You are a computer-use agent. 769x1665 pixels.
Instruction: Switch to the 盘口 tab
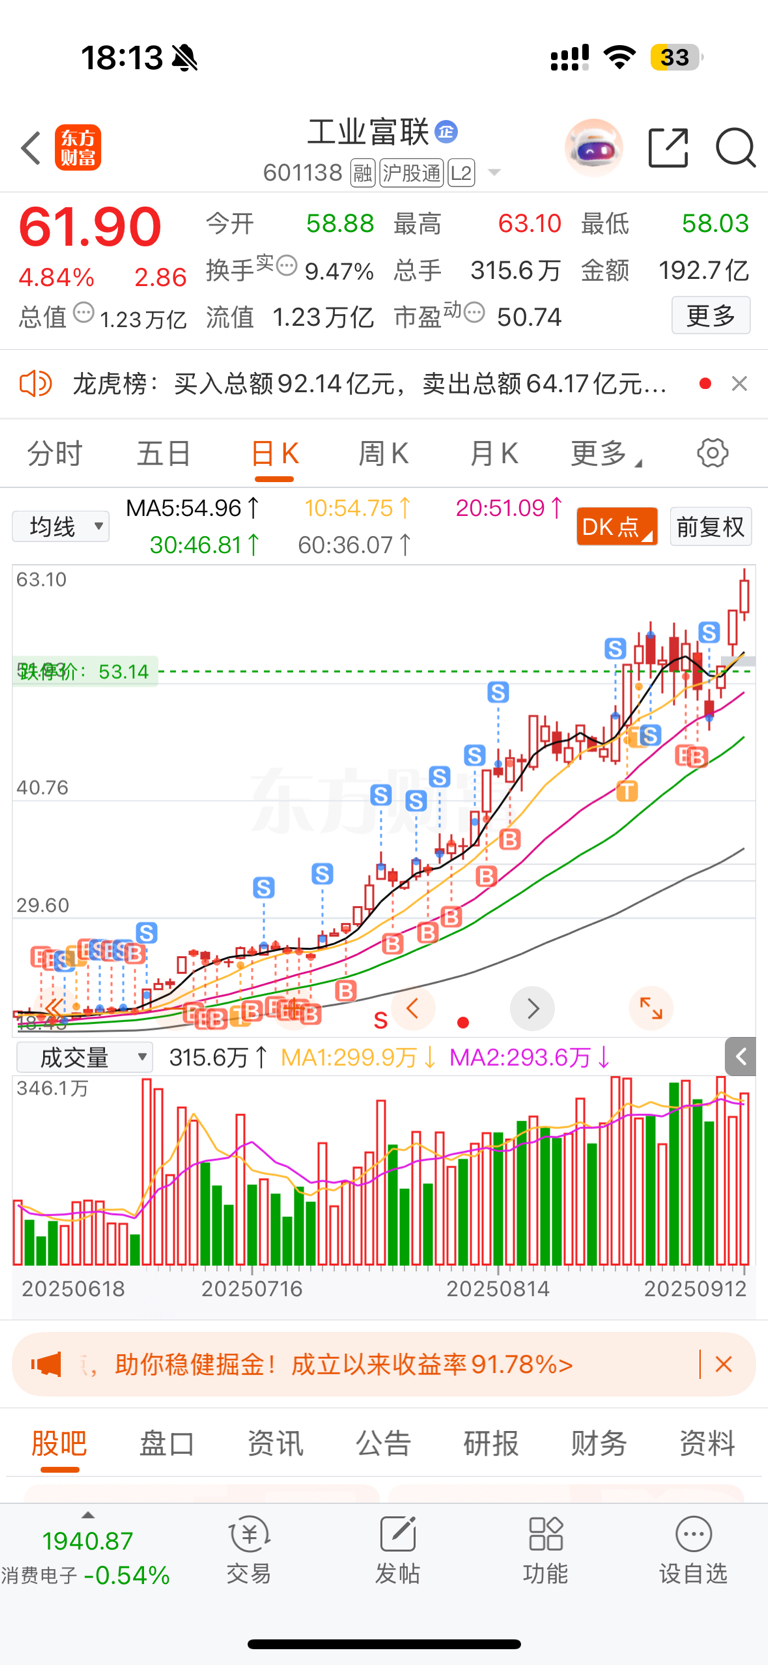(167, 1443)
